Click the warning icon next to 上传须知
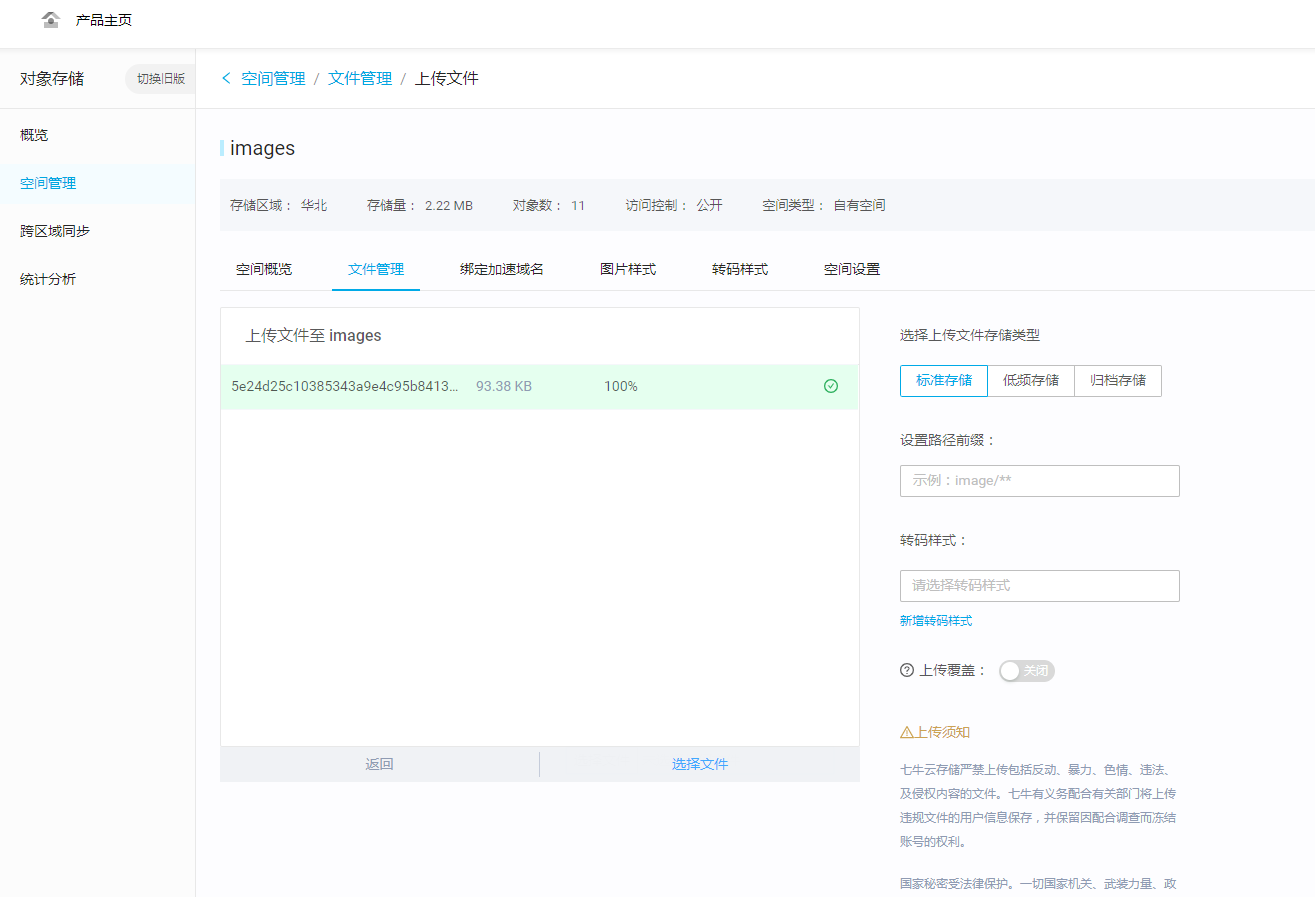The width and height of the screenshot is (1315, 897). click(907, 732)
